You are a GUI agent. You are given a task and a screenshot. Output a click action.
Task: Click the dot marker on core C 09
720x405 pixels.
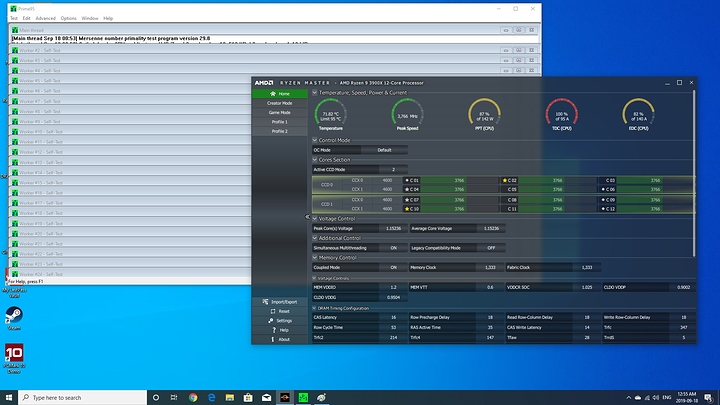tap(603, 200)
